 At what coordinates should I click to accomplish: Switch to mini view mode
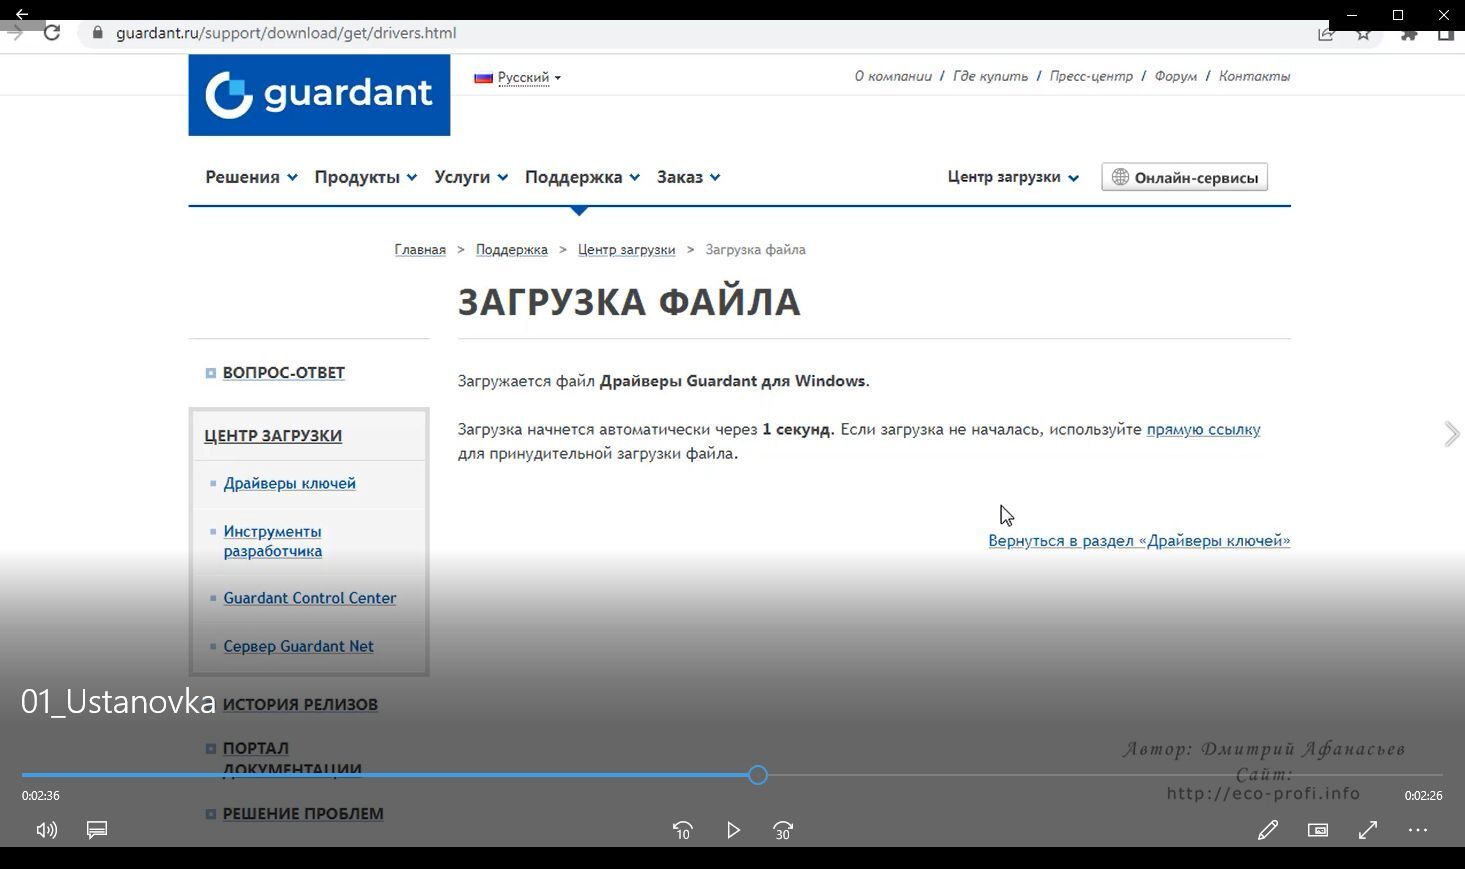[x=1318, y=830]
